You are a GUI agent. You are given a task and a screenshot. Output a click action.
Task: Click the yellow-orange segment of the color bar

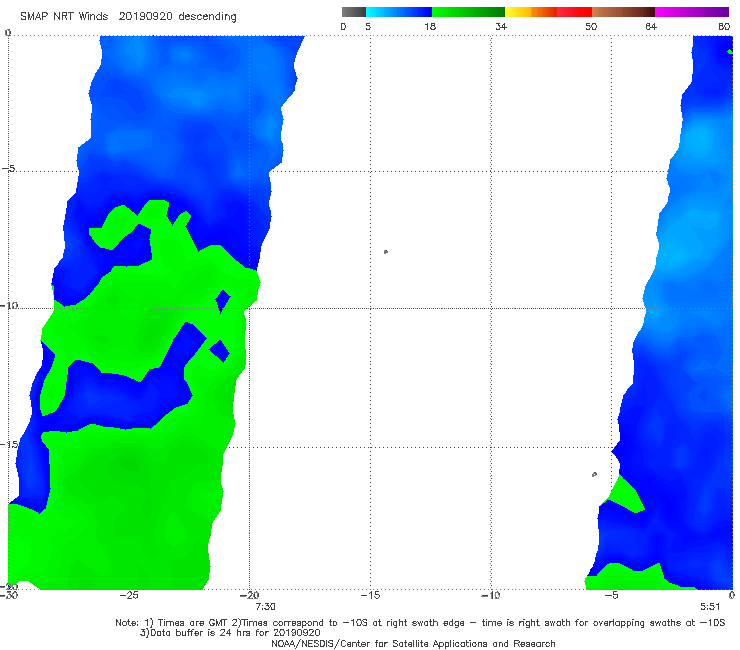pyautogui.click(x=530, y=12)
